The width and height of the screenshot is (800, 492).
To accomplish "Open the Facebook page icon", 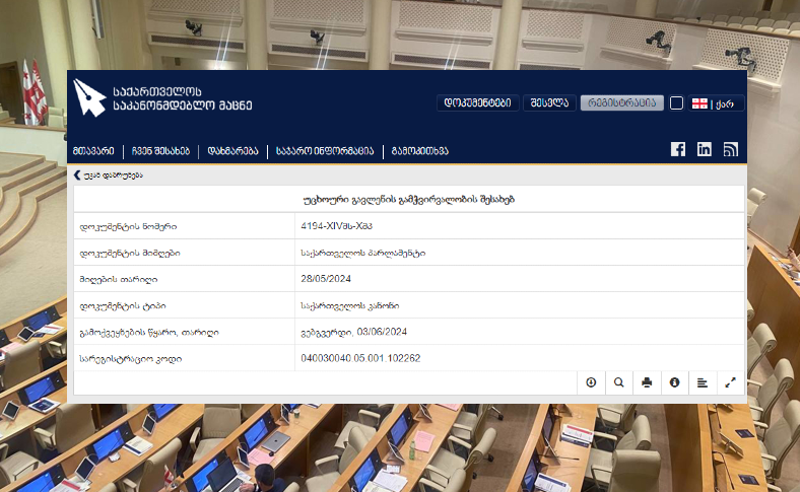I will click(678, 149).
